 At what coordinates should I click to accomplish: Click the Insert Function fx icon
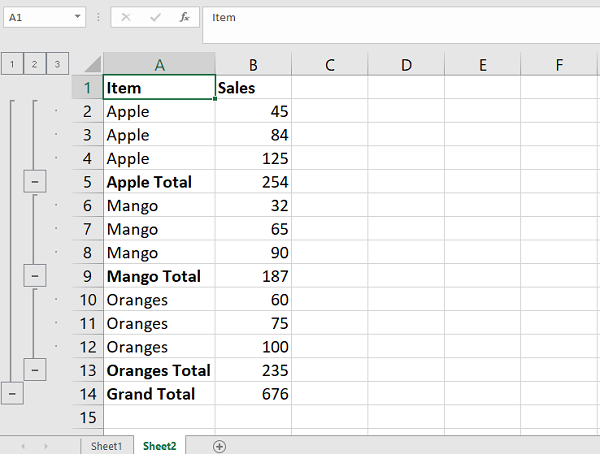point(184,18)
